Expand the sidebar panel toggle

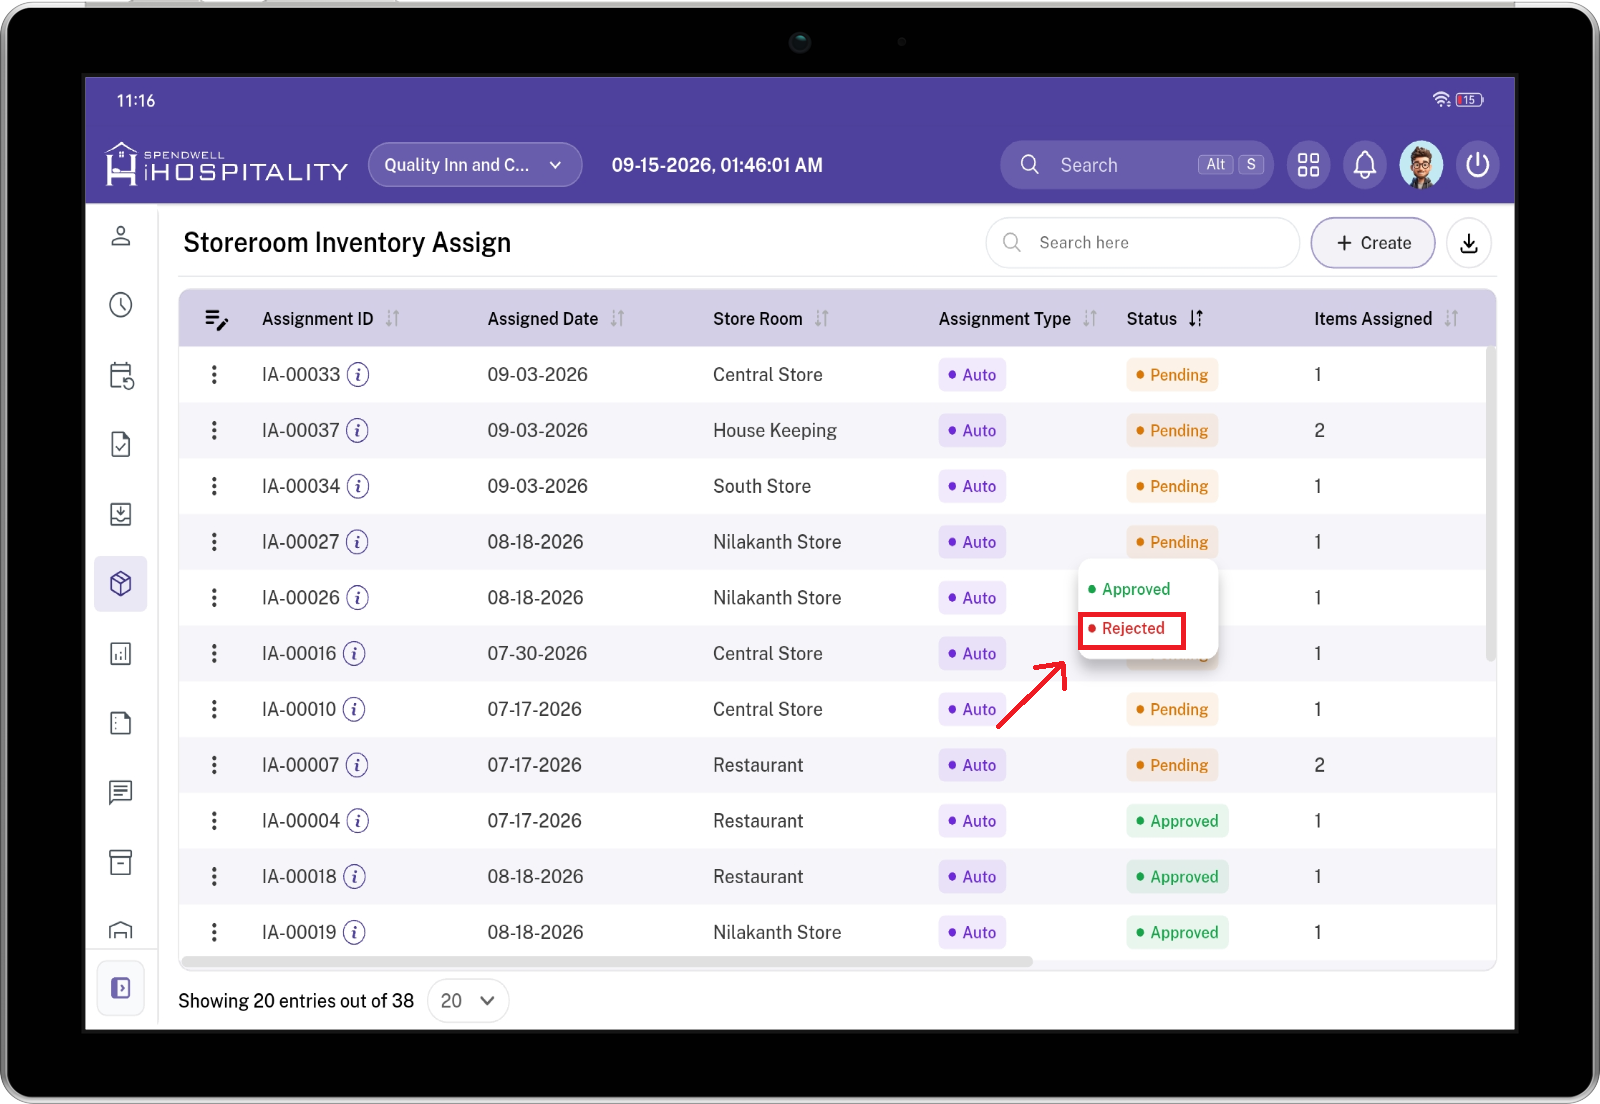click(121, 988)
